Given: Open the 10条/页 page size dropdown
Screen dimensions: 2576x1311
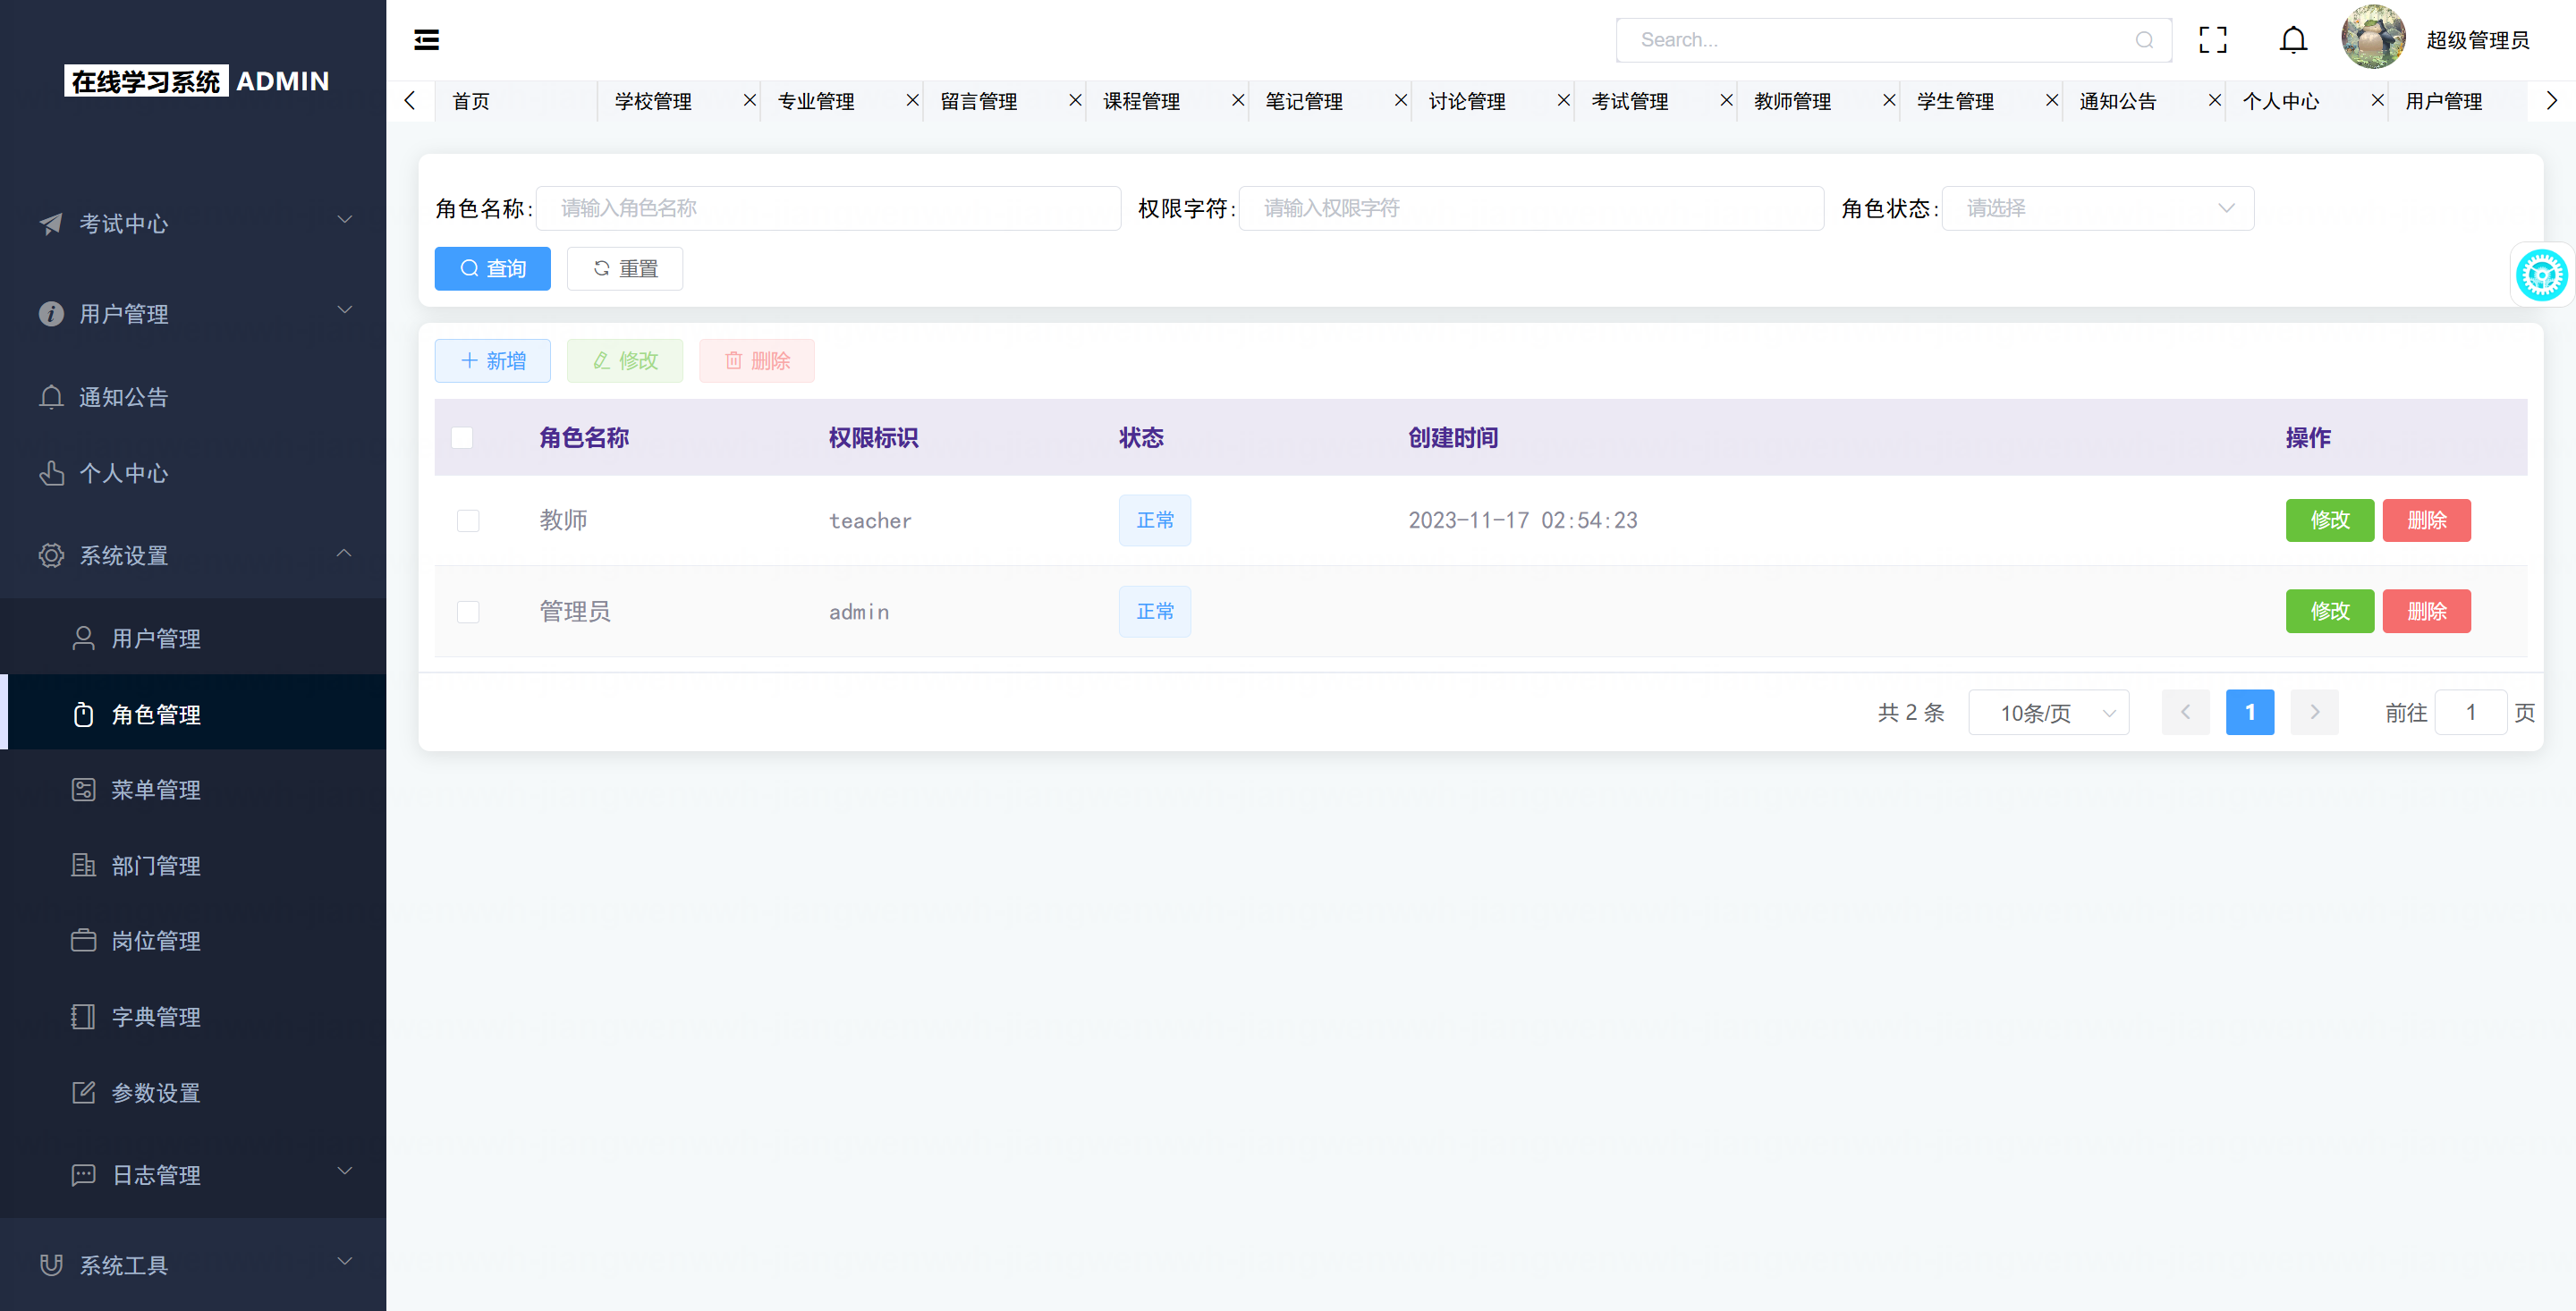Looking at the screenshot, I should [x=2048, y=713].
